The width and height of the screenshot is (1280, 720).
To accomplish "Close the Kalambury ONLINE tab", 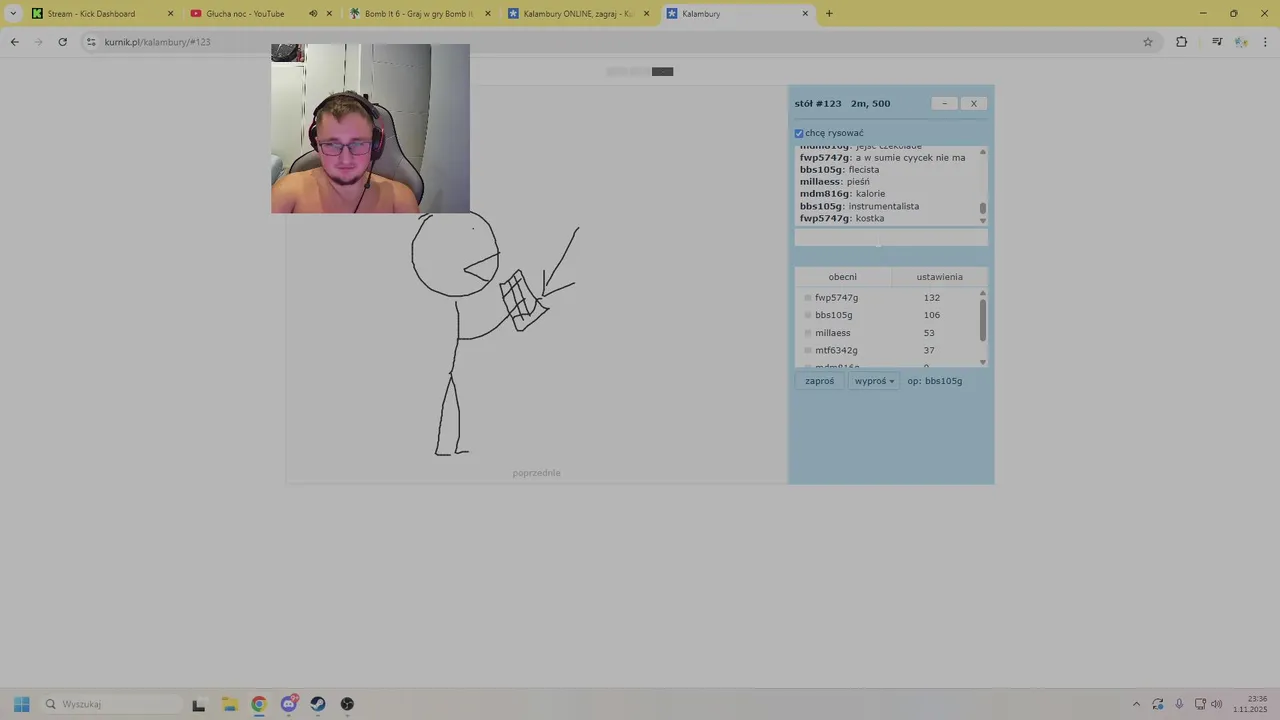I will tap(646, 14).
